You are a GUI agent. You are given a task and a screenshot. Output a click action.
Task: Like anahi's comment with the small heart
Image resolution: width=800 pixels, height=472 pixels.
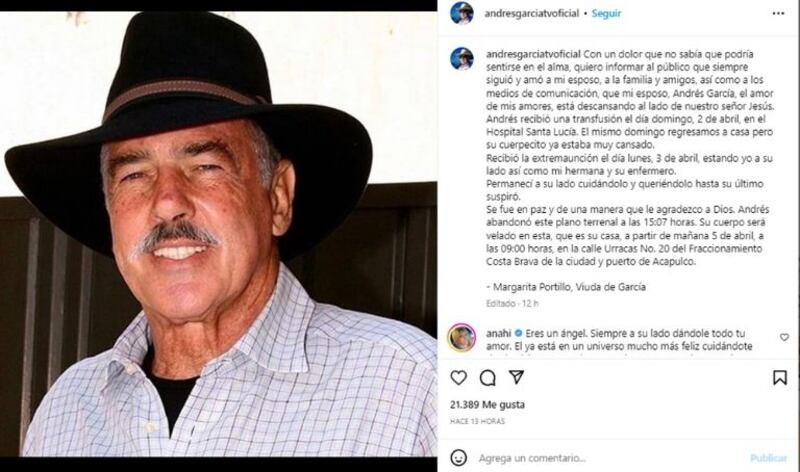(784, 337)
